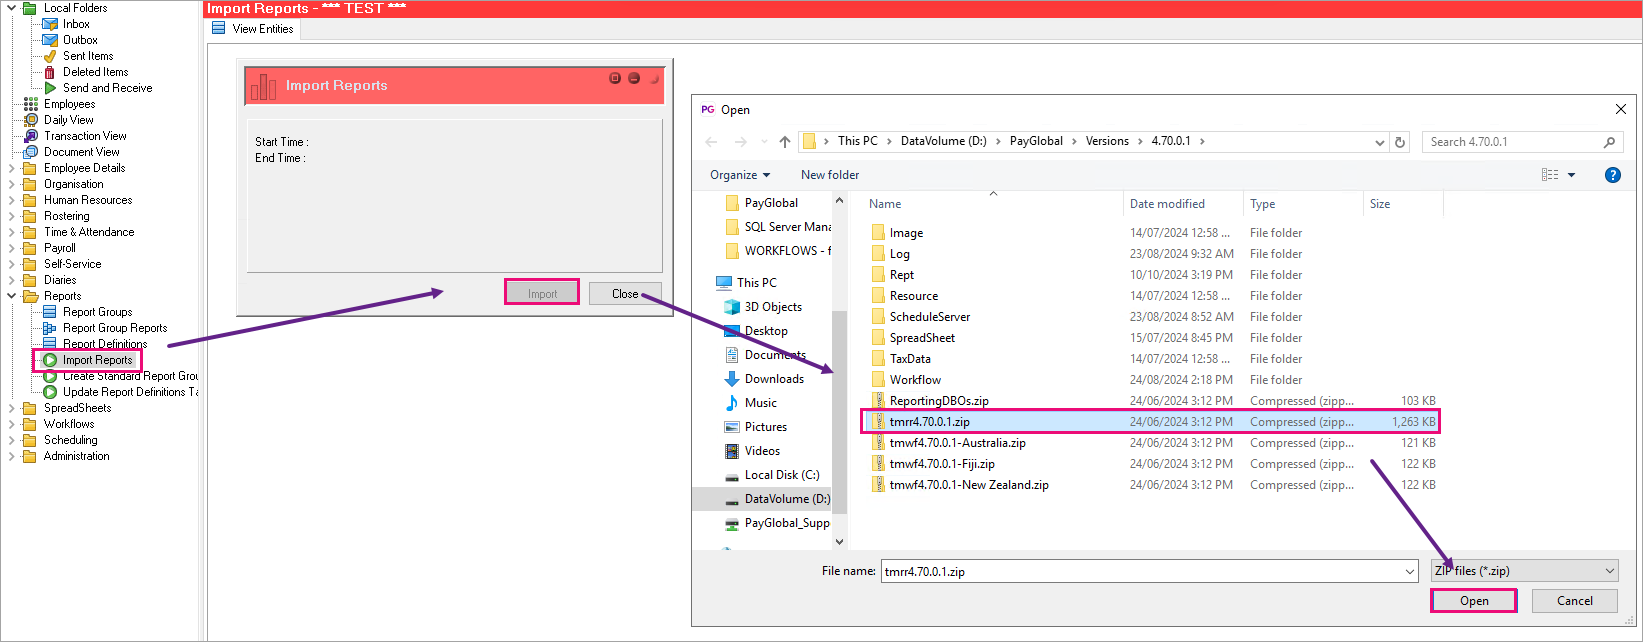Image resolution: width=1643 pixels, height=642 pixels.
Task: Collapse the Reports folder node
Action: pyautogui.click(x=11, y=296)
